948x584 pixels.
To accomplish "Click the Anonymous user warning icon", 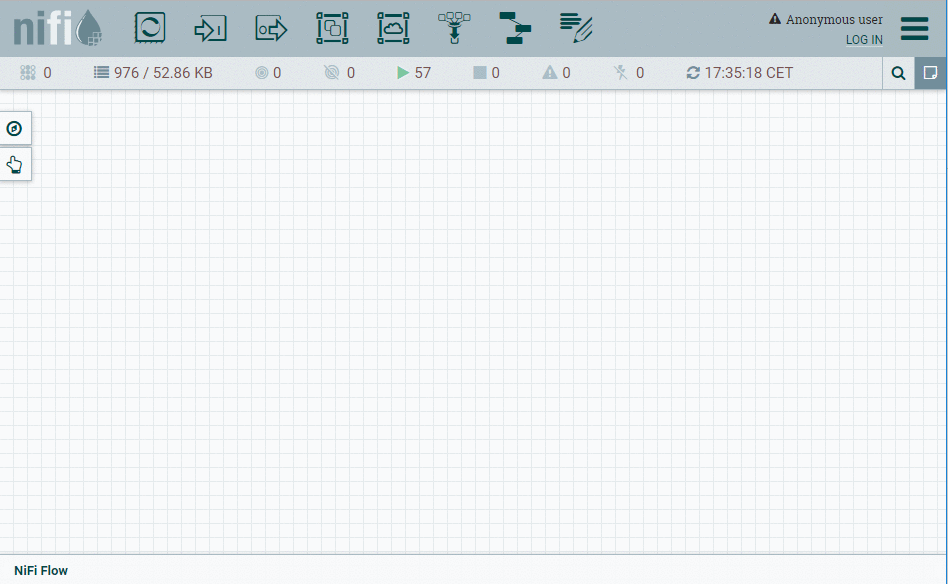I will pyautogui.click(x=774, y=19).
